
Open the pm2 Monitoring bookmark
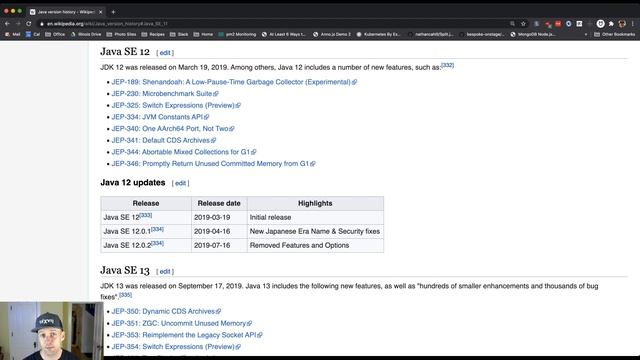[237, 34]
